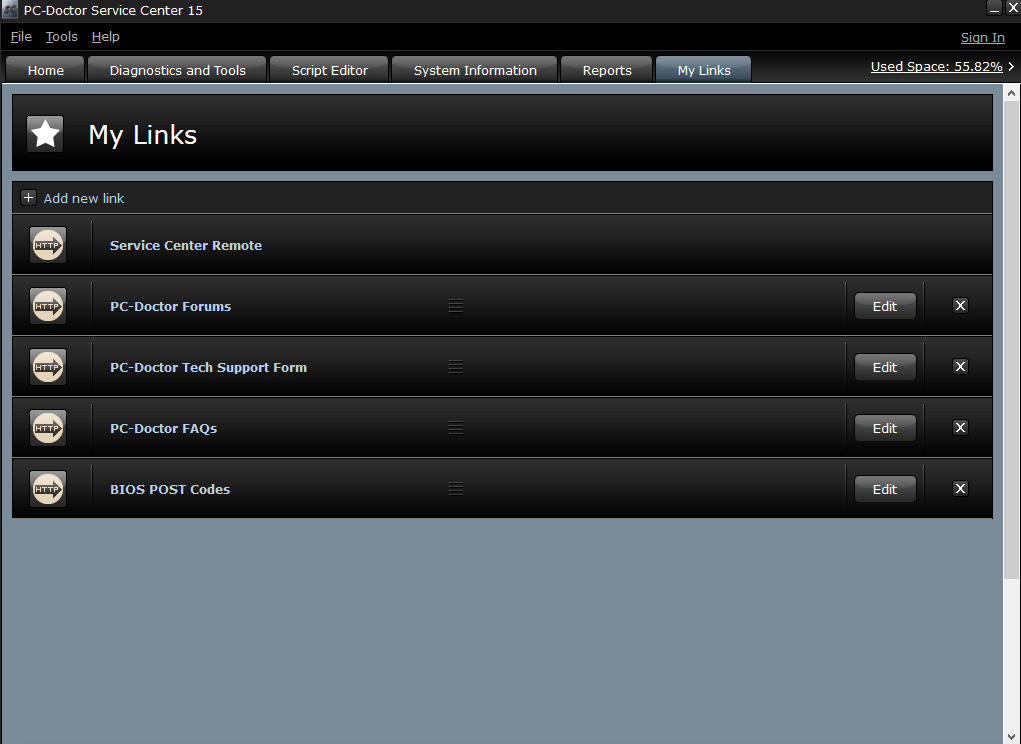Image resolution: width=1021 pixels, height=744 pixels.
Task: Switch to the Home tab
Action: pyautogui.click(x=46, y=70)
